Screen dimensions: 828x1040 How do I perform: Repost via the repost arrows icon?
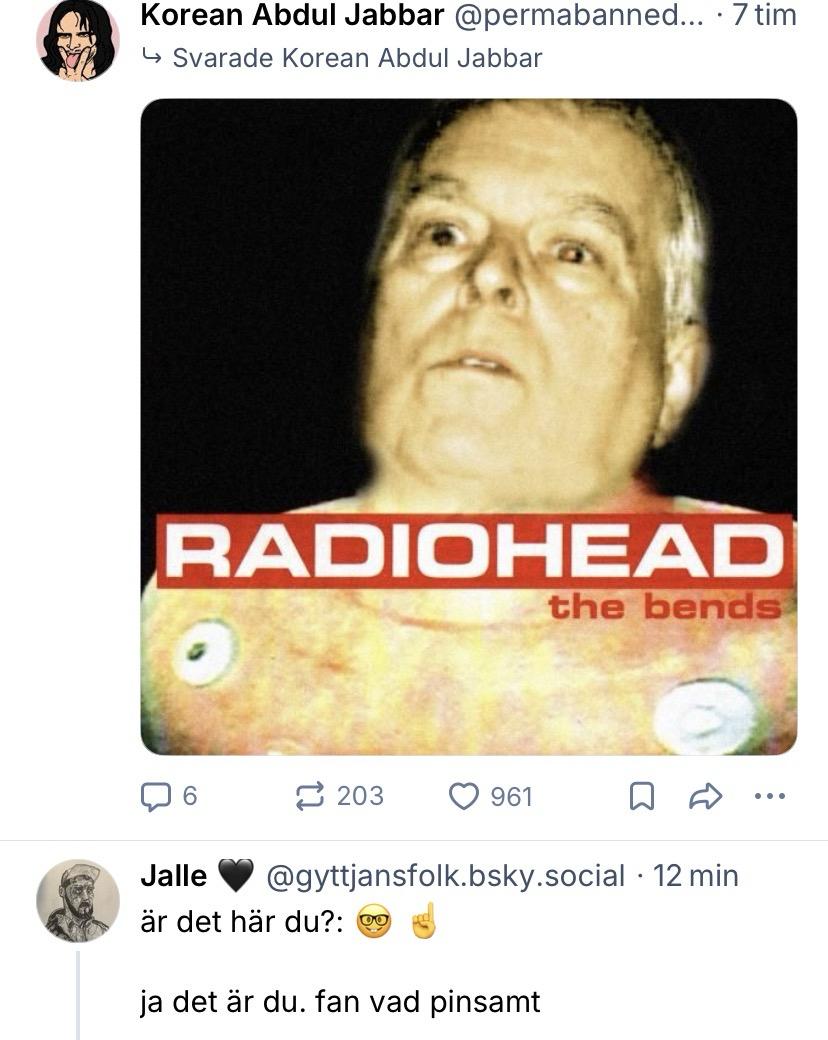tap(310, 796)
